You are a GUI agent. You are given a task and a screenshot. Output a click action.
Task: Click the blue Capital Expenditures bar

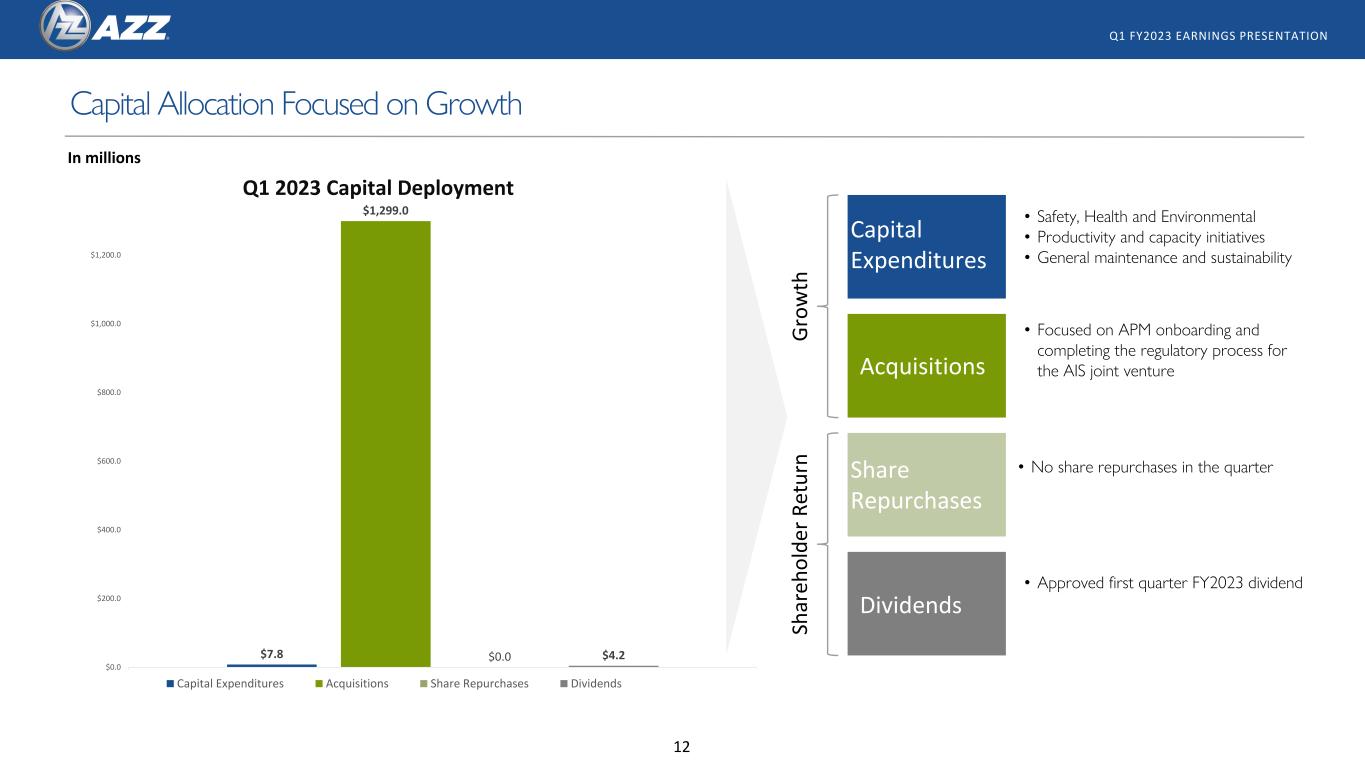click(272, 665)
